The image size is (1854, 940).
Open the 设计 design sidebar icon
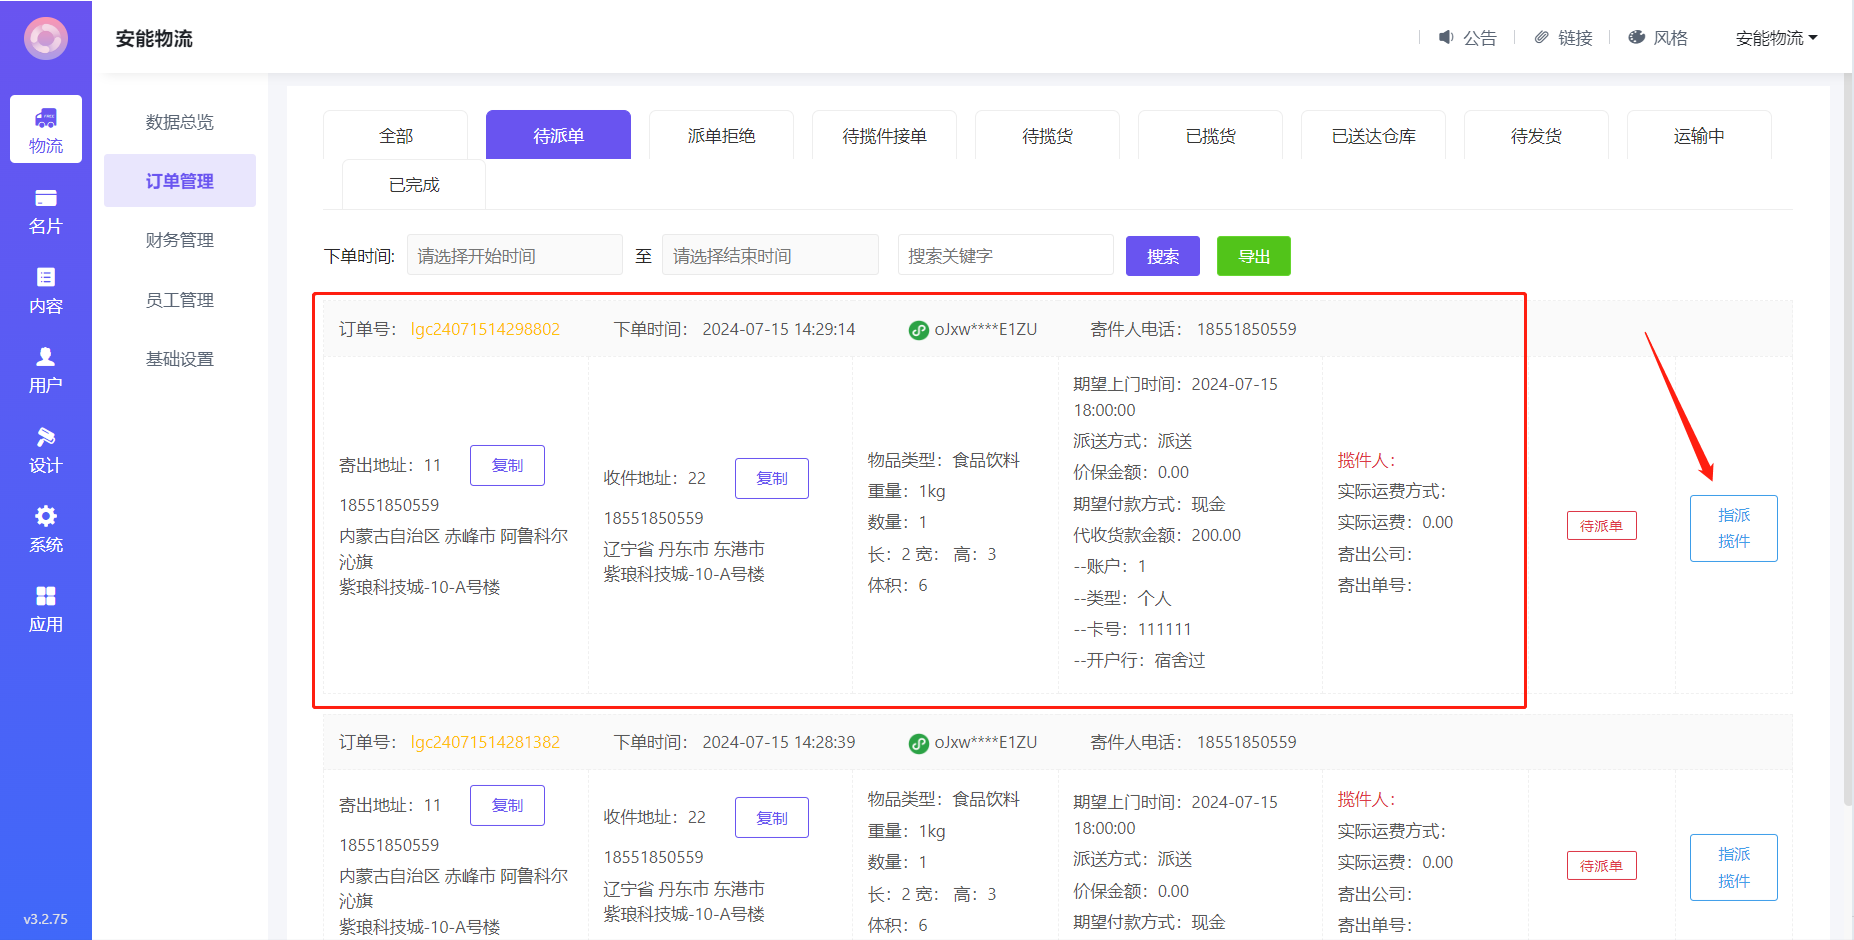coord(46,449)
